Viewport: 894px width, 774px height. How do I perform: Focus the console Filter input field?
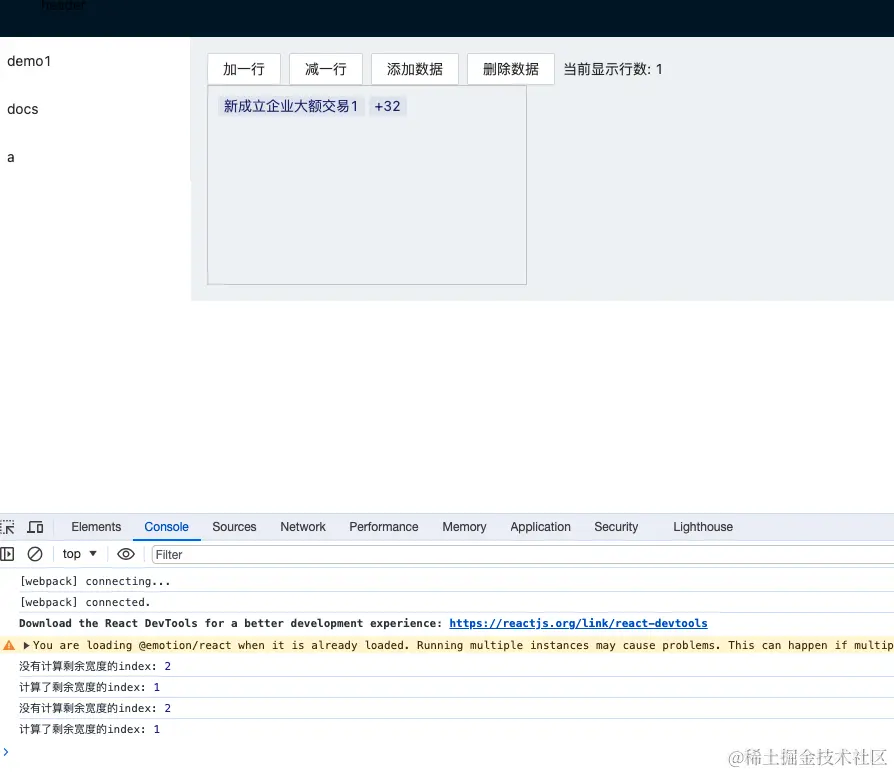(522, 555)
